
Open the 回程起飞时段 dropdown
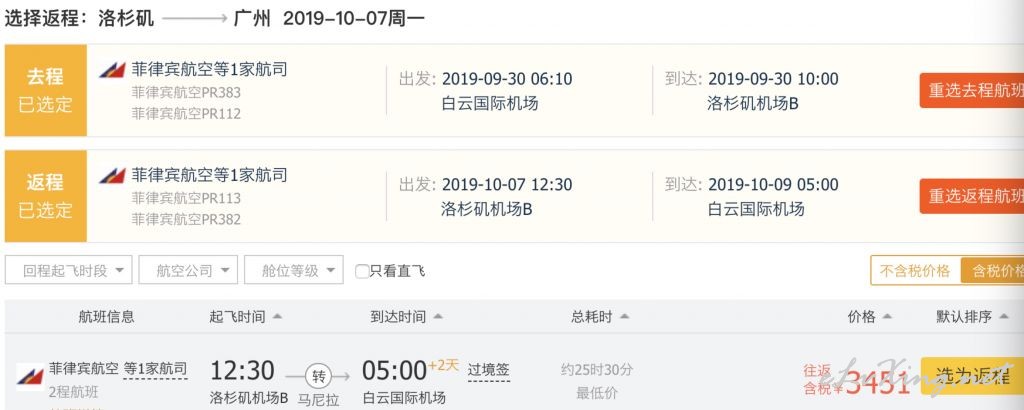click(69, 270)
